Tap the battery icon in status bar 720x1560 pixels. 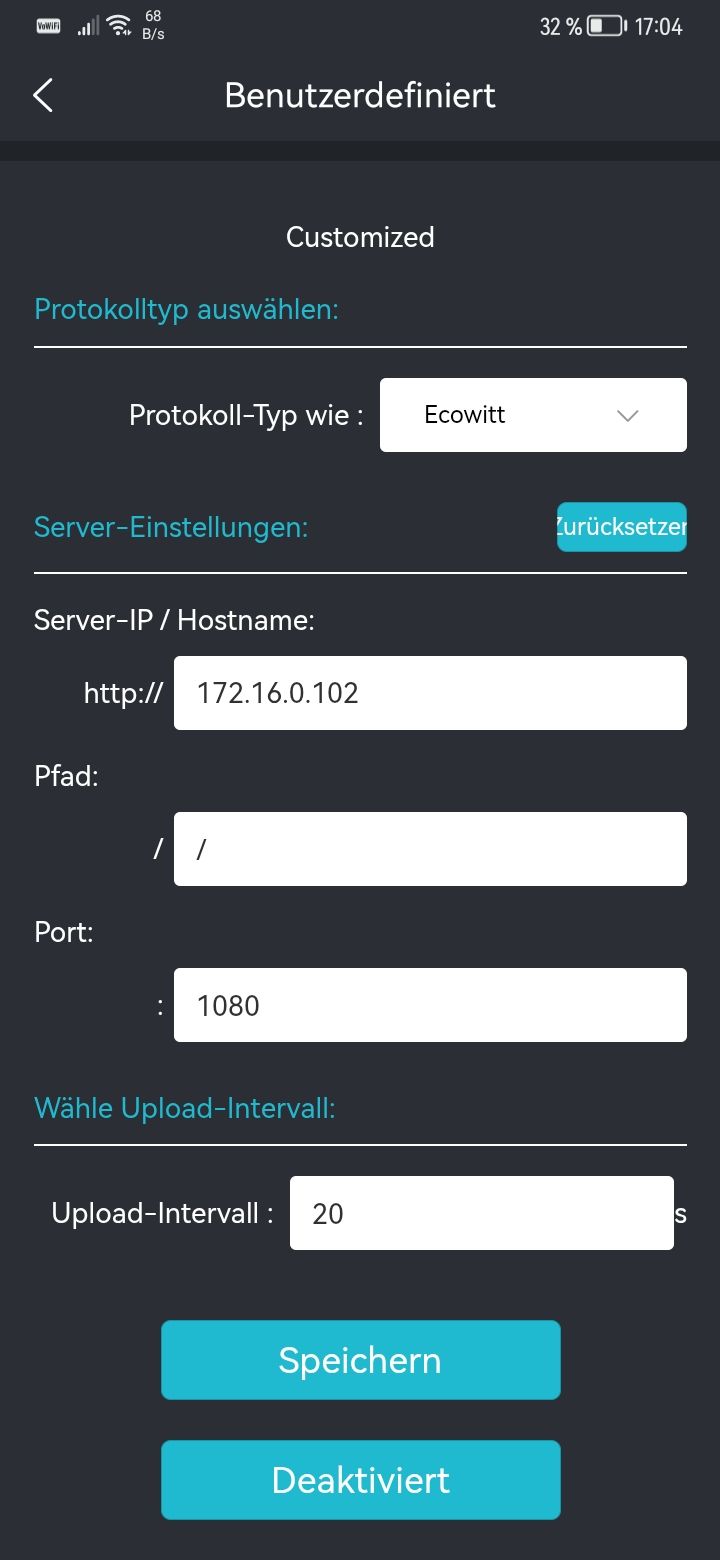click(x=606, y=27)
